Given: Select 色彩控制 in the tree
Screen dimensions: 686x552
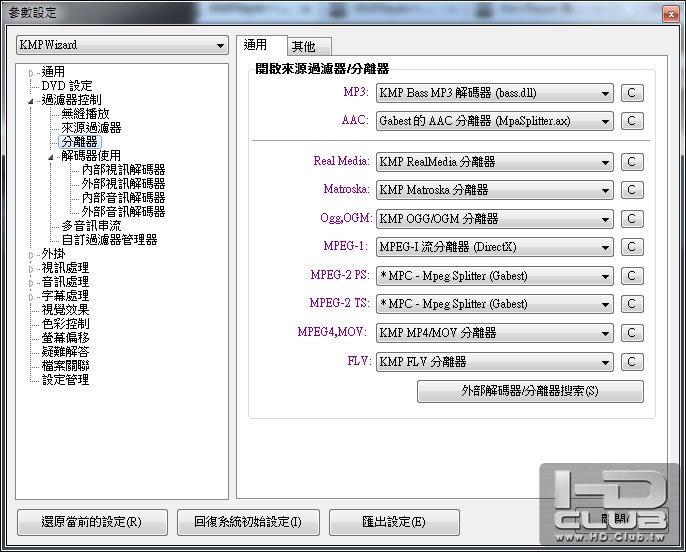Looking at the screenshot, I should pyautogui.click(x=66, y=324).
